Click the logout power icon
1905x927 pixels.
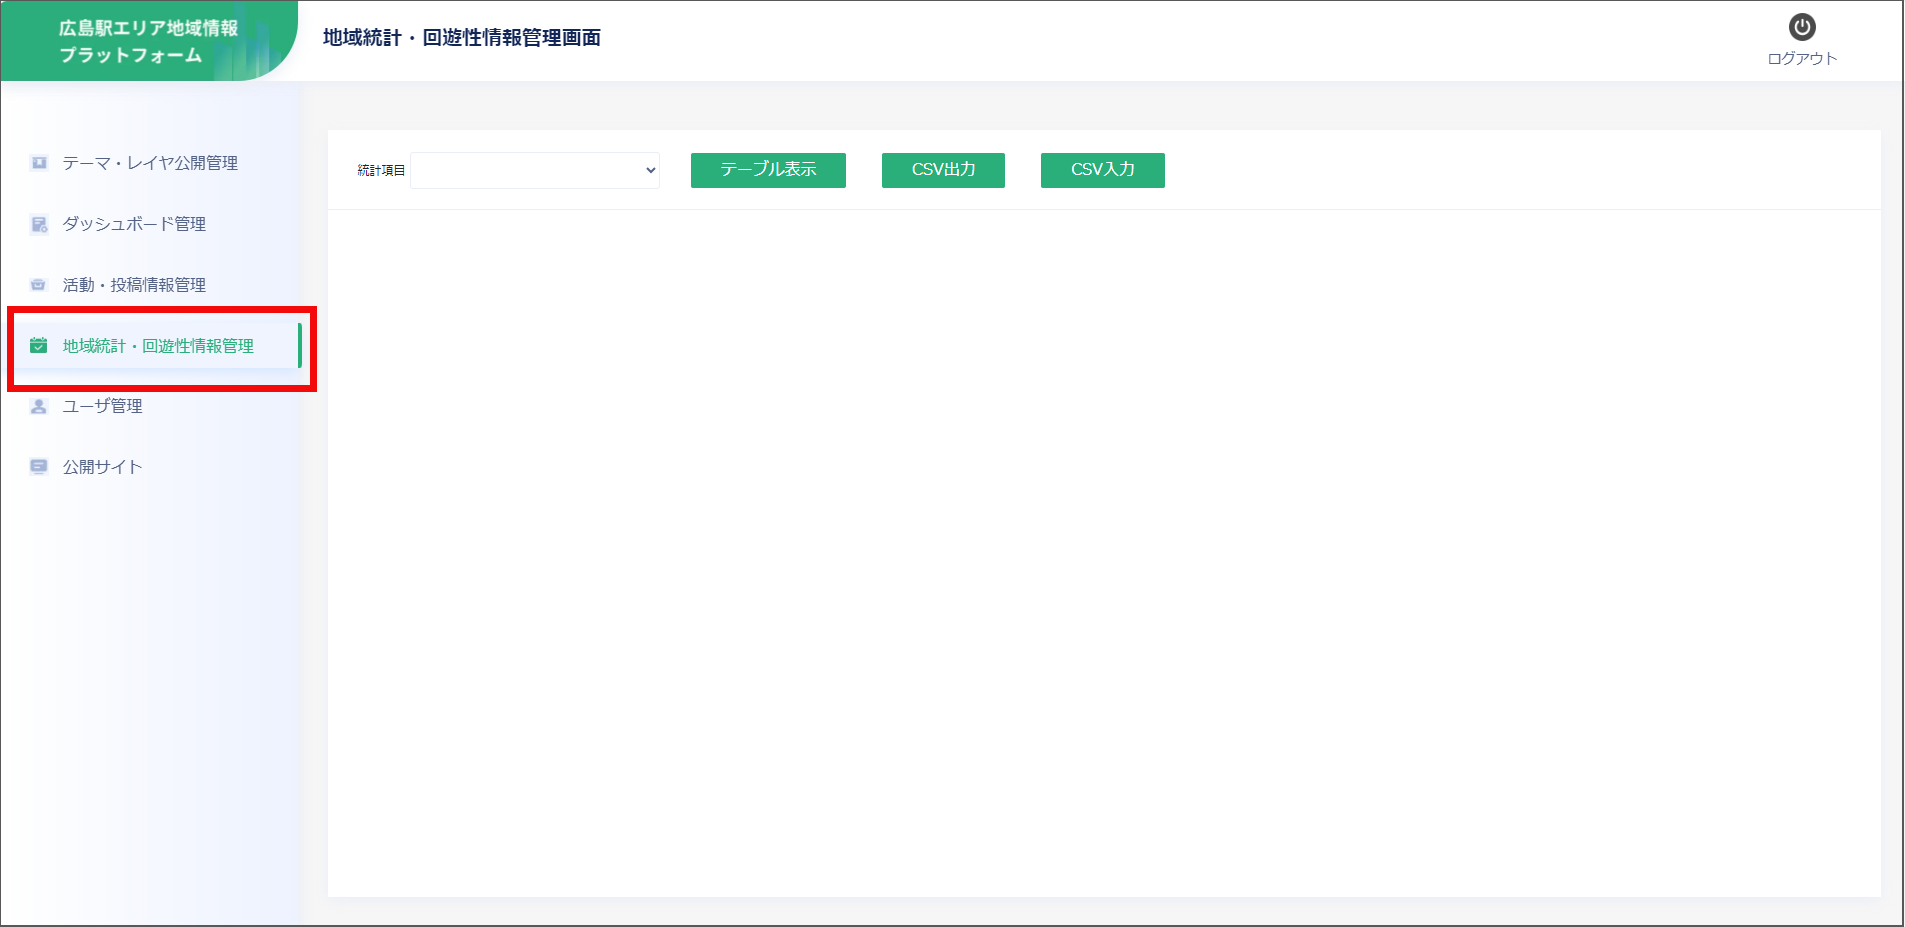coord(1802,27)
